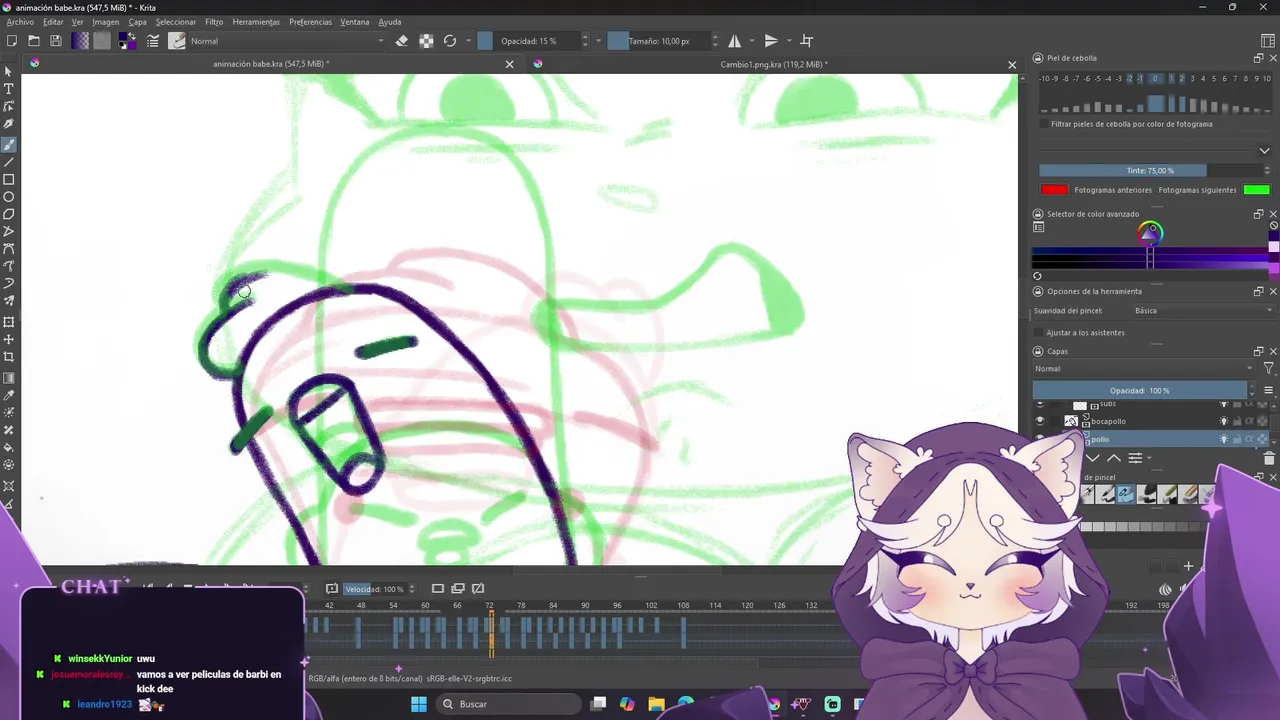Switch to animación babe.kra document tab
The height and width of the screenshot is (720, 1280).
[270, 65]
